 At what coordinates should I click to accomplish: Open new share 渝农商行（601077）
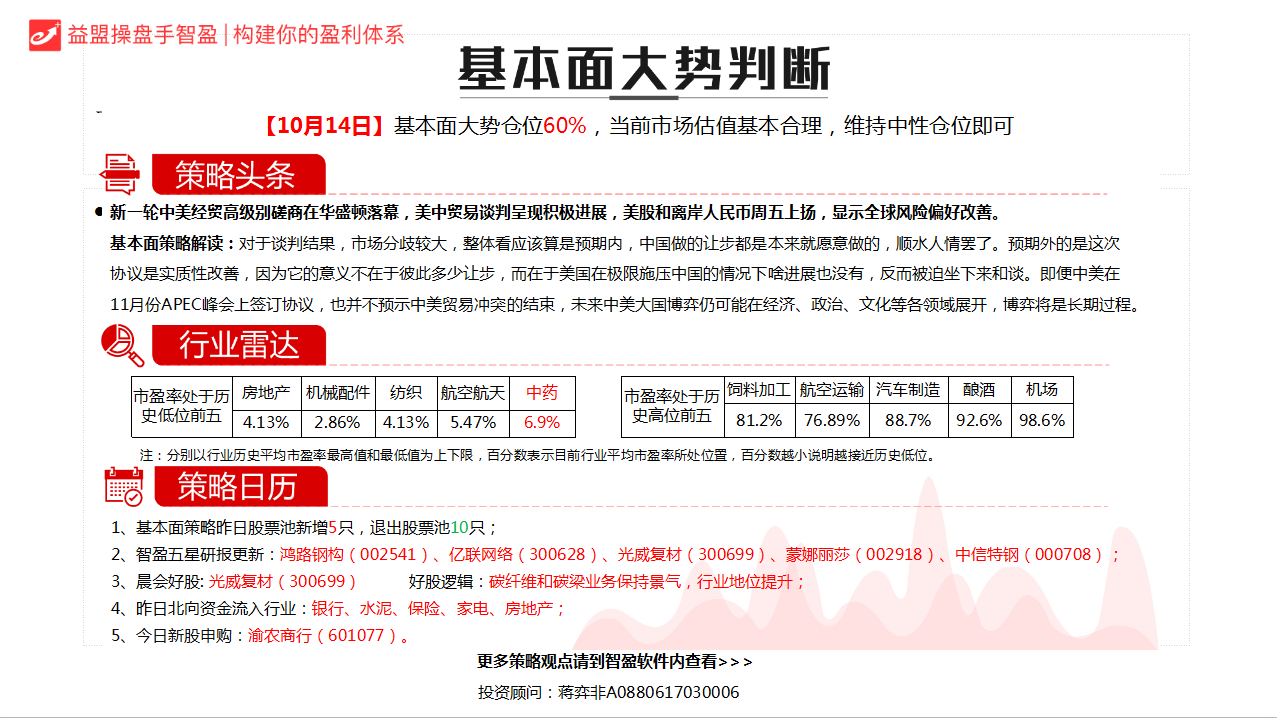pos(323,635)
